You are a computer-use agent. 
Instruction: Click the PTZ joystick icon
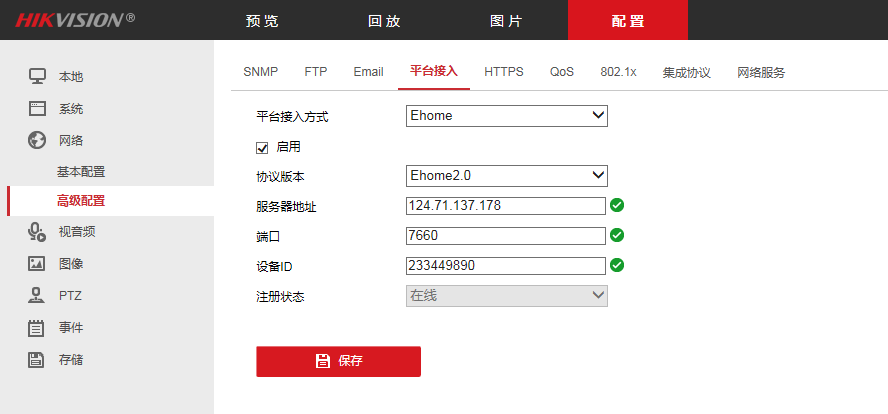37,296
